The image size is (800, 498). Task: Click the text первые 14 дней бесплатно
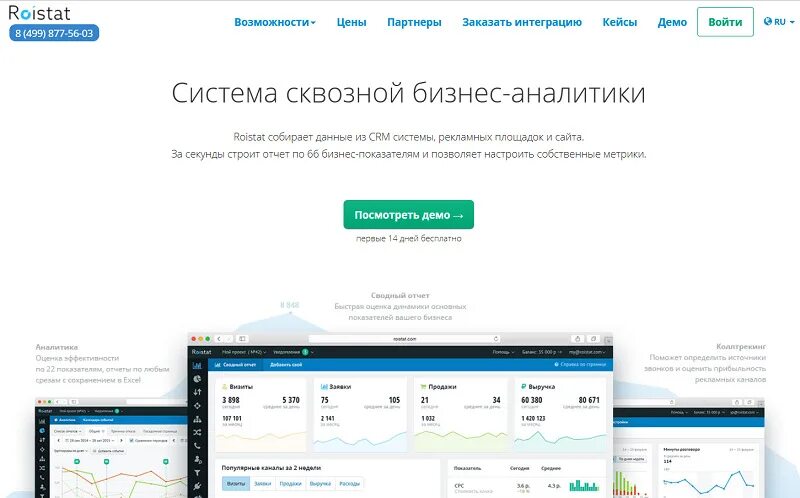point(408,238)
